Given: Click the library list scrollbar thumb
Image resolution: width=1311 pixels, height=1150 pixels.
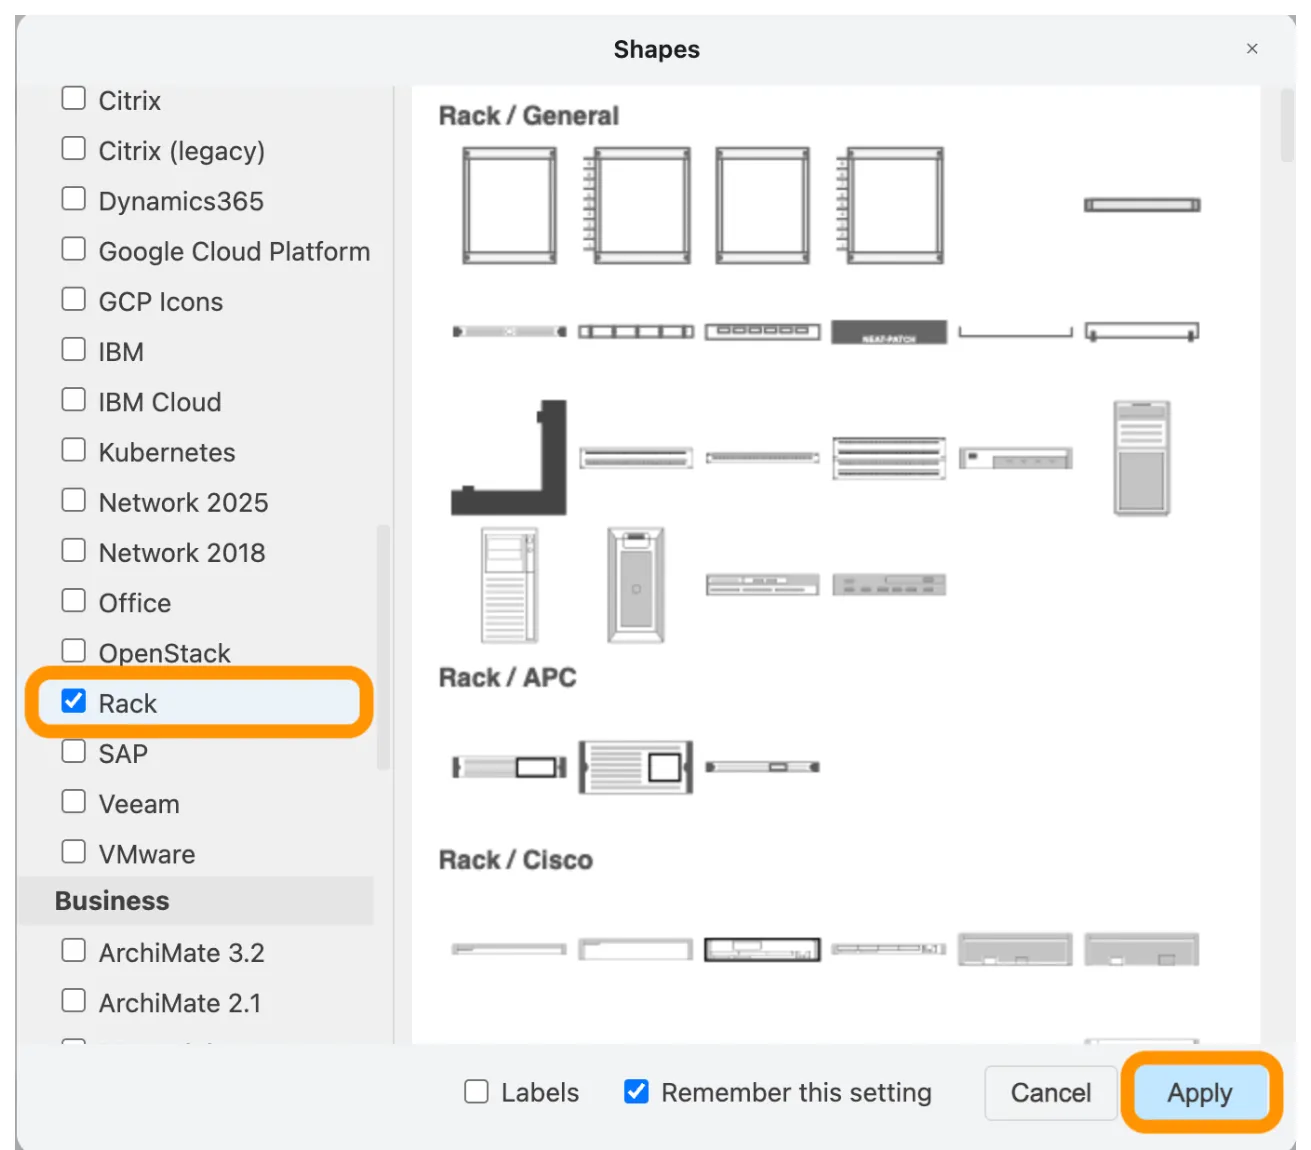Looking at the screenshot, I should [383, 647].
